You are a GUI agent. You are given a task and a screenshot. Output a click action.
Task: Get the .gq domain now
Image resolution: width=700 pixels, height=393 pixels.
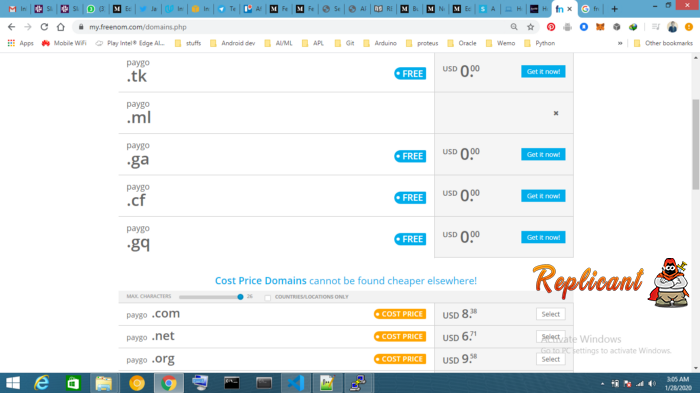[x=543, y=238]
